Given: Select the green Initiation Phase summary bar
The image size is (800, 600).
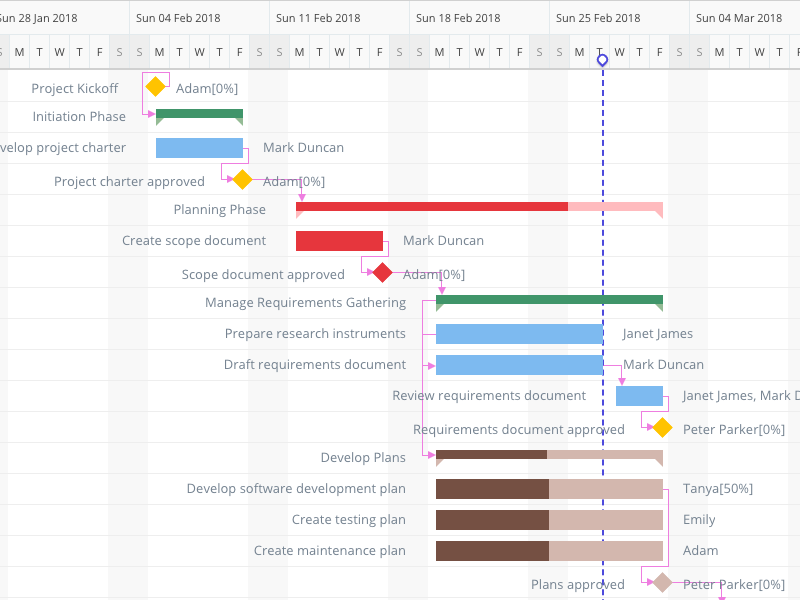Looking at the screenshot, I should 199,114.
